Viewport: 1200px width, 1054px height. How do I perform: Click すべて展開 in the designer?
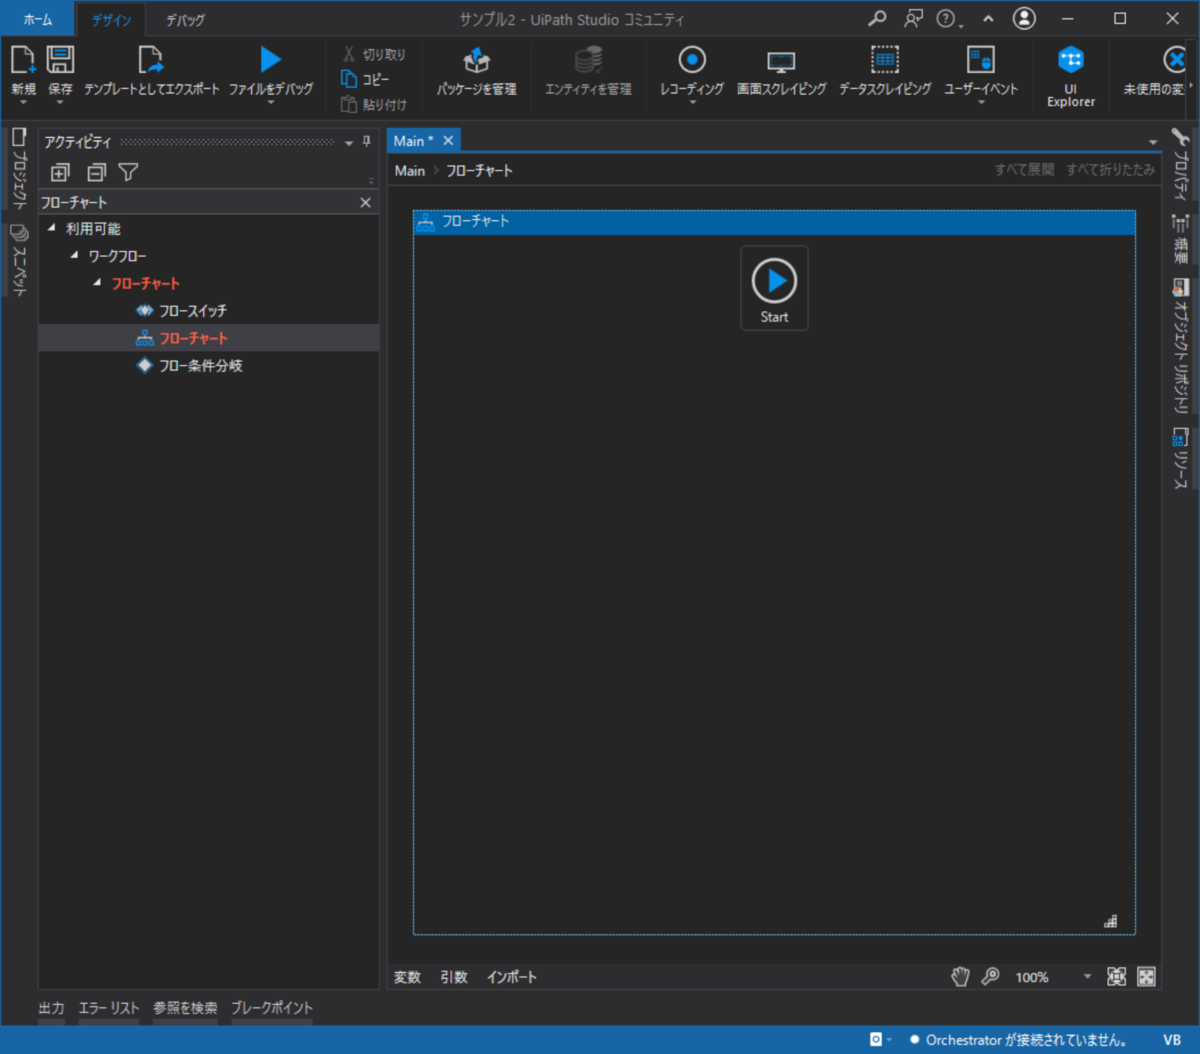[x=1024, y=170]
